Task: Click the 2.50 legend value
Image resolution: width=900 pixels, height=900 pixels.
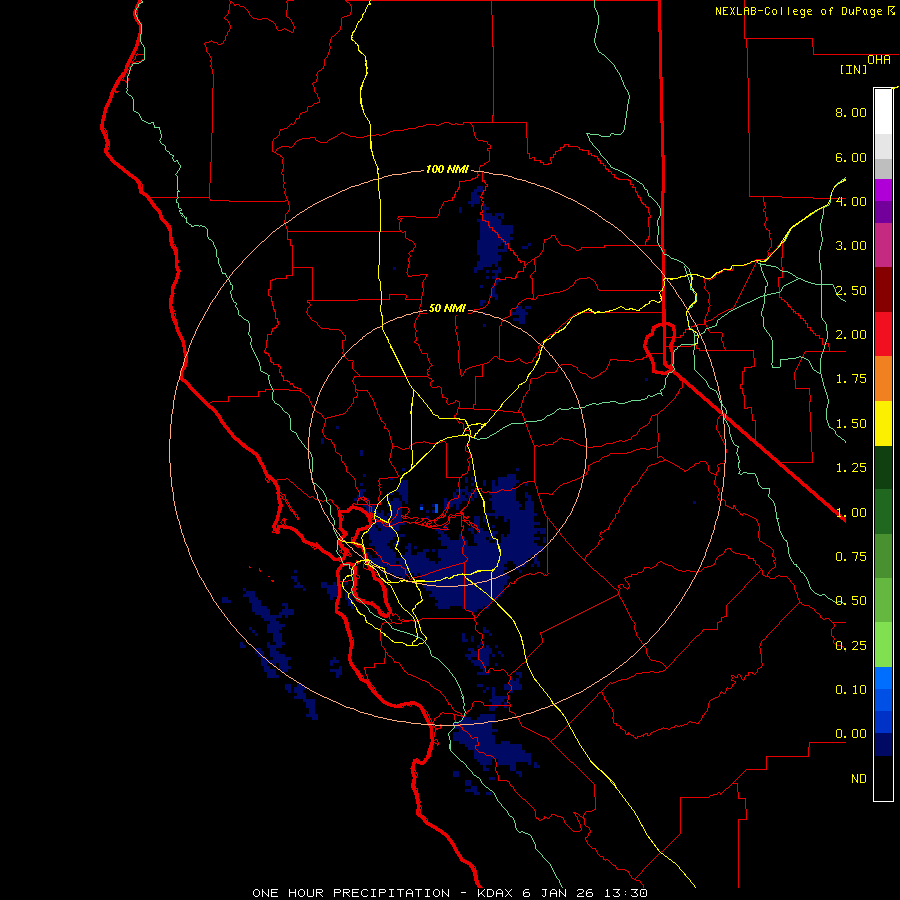Action: pyautogui.click(x=851, y=290)
